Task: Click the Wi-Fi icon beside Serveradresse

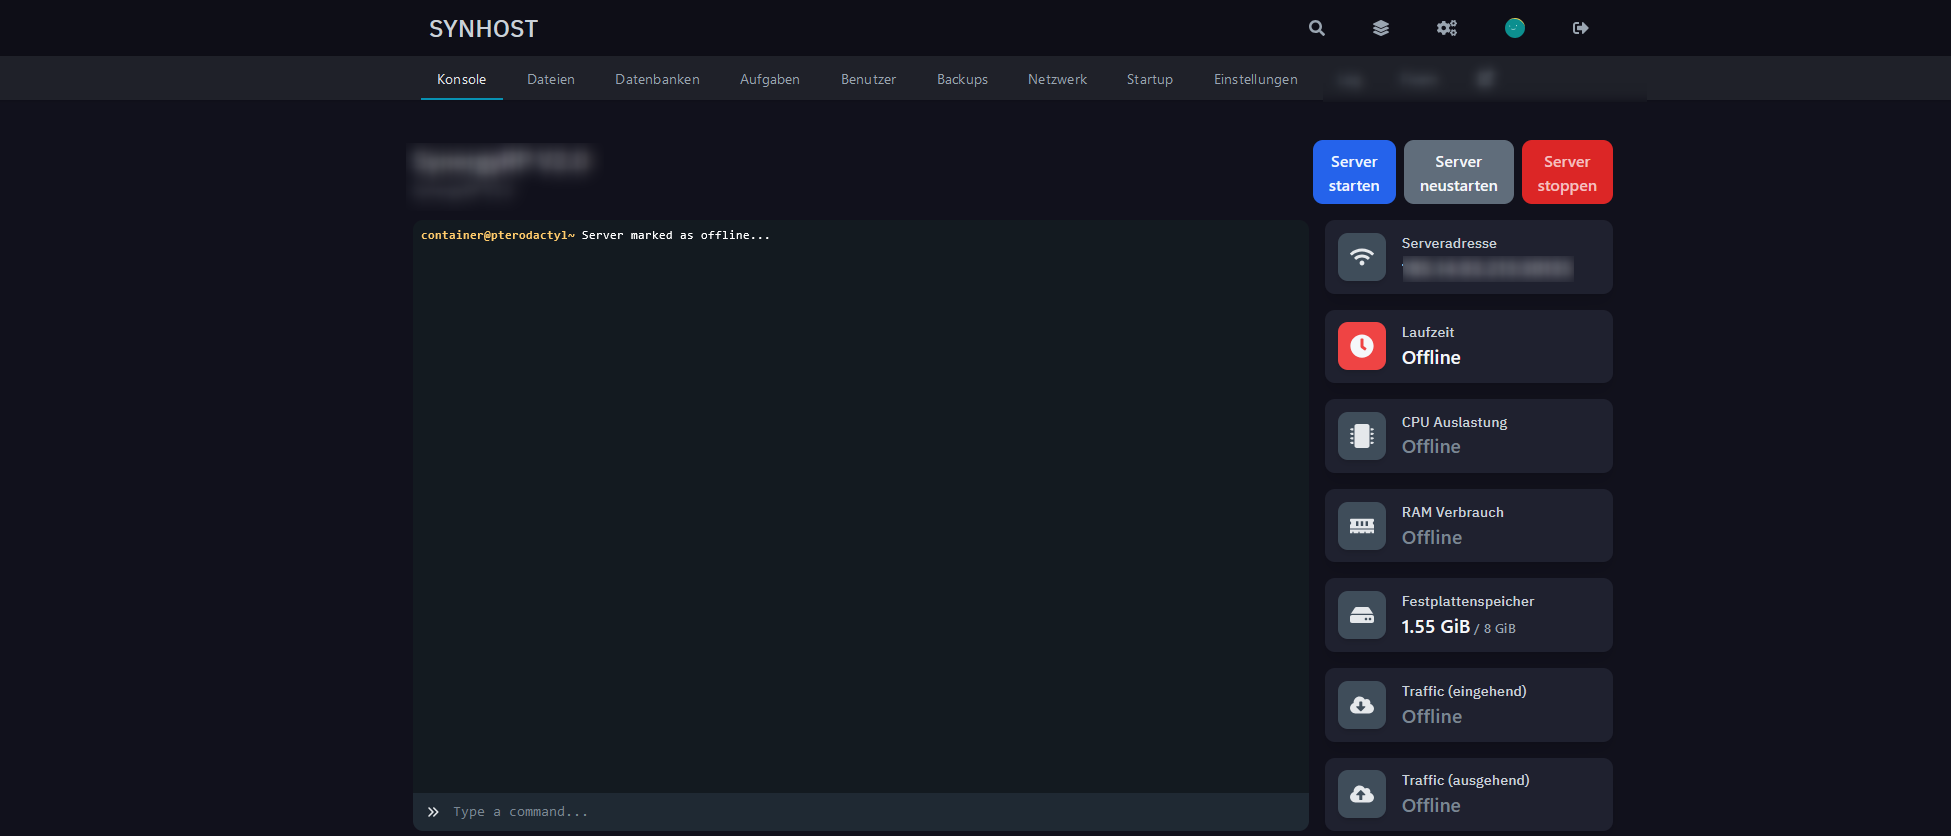Action: [x=1362, y=257]
